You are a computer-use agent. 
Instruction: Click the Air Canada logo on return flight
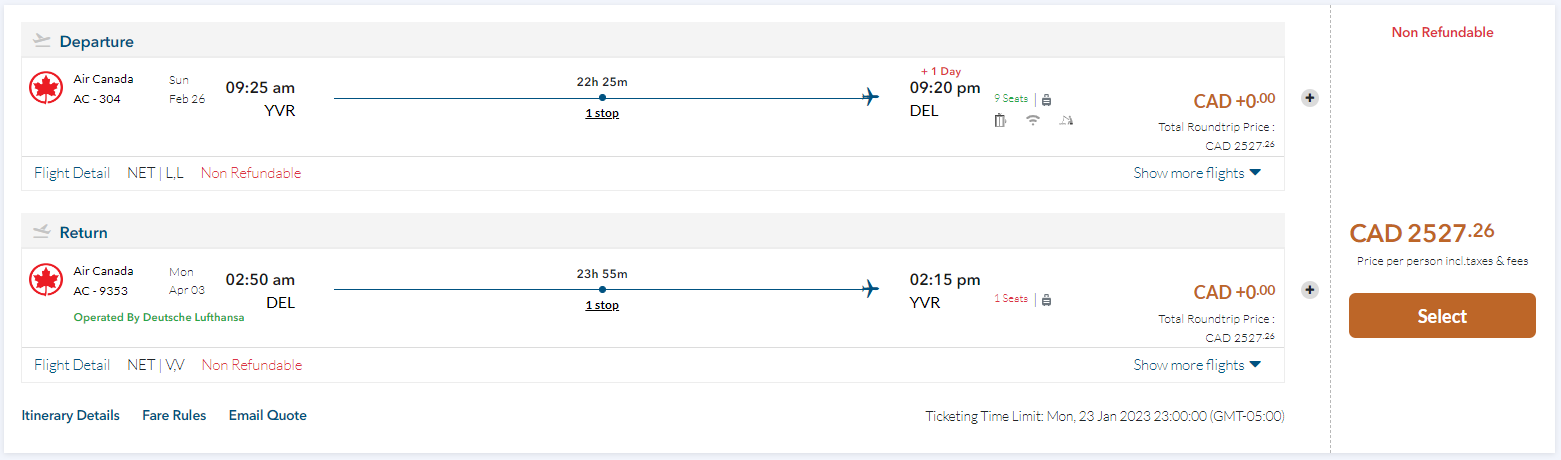point(46,280)
